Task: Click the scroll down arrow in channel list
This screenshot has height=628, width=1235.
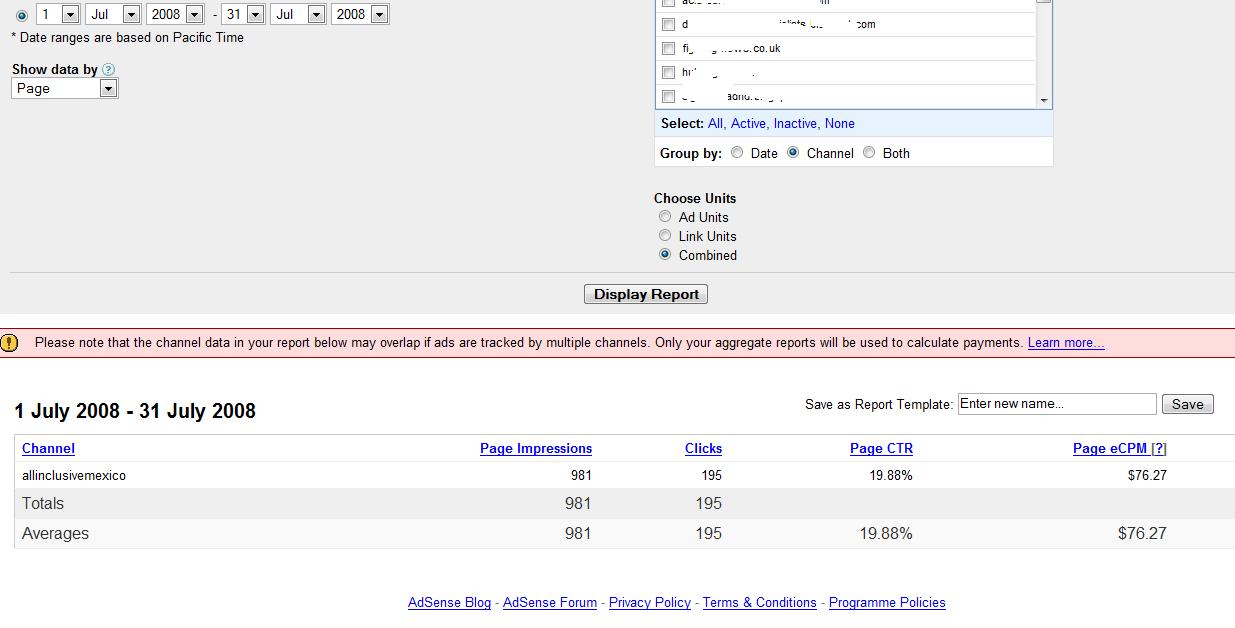Action: click(x=1044, y=100)
